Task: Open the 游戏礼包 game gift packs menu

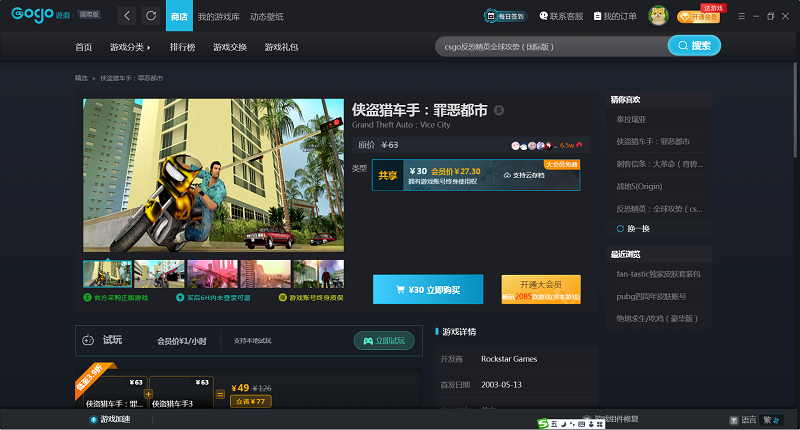Action: tap(281, 47)
